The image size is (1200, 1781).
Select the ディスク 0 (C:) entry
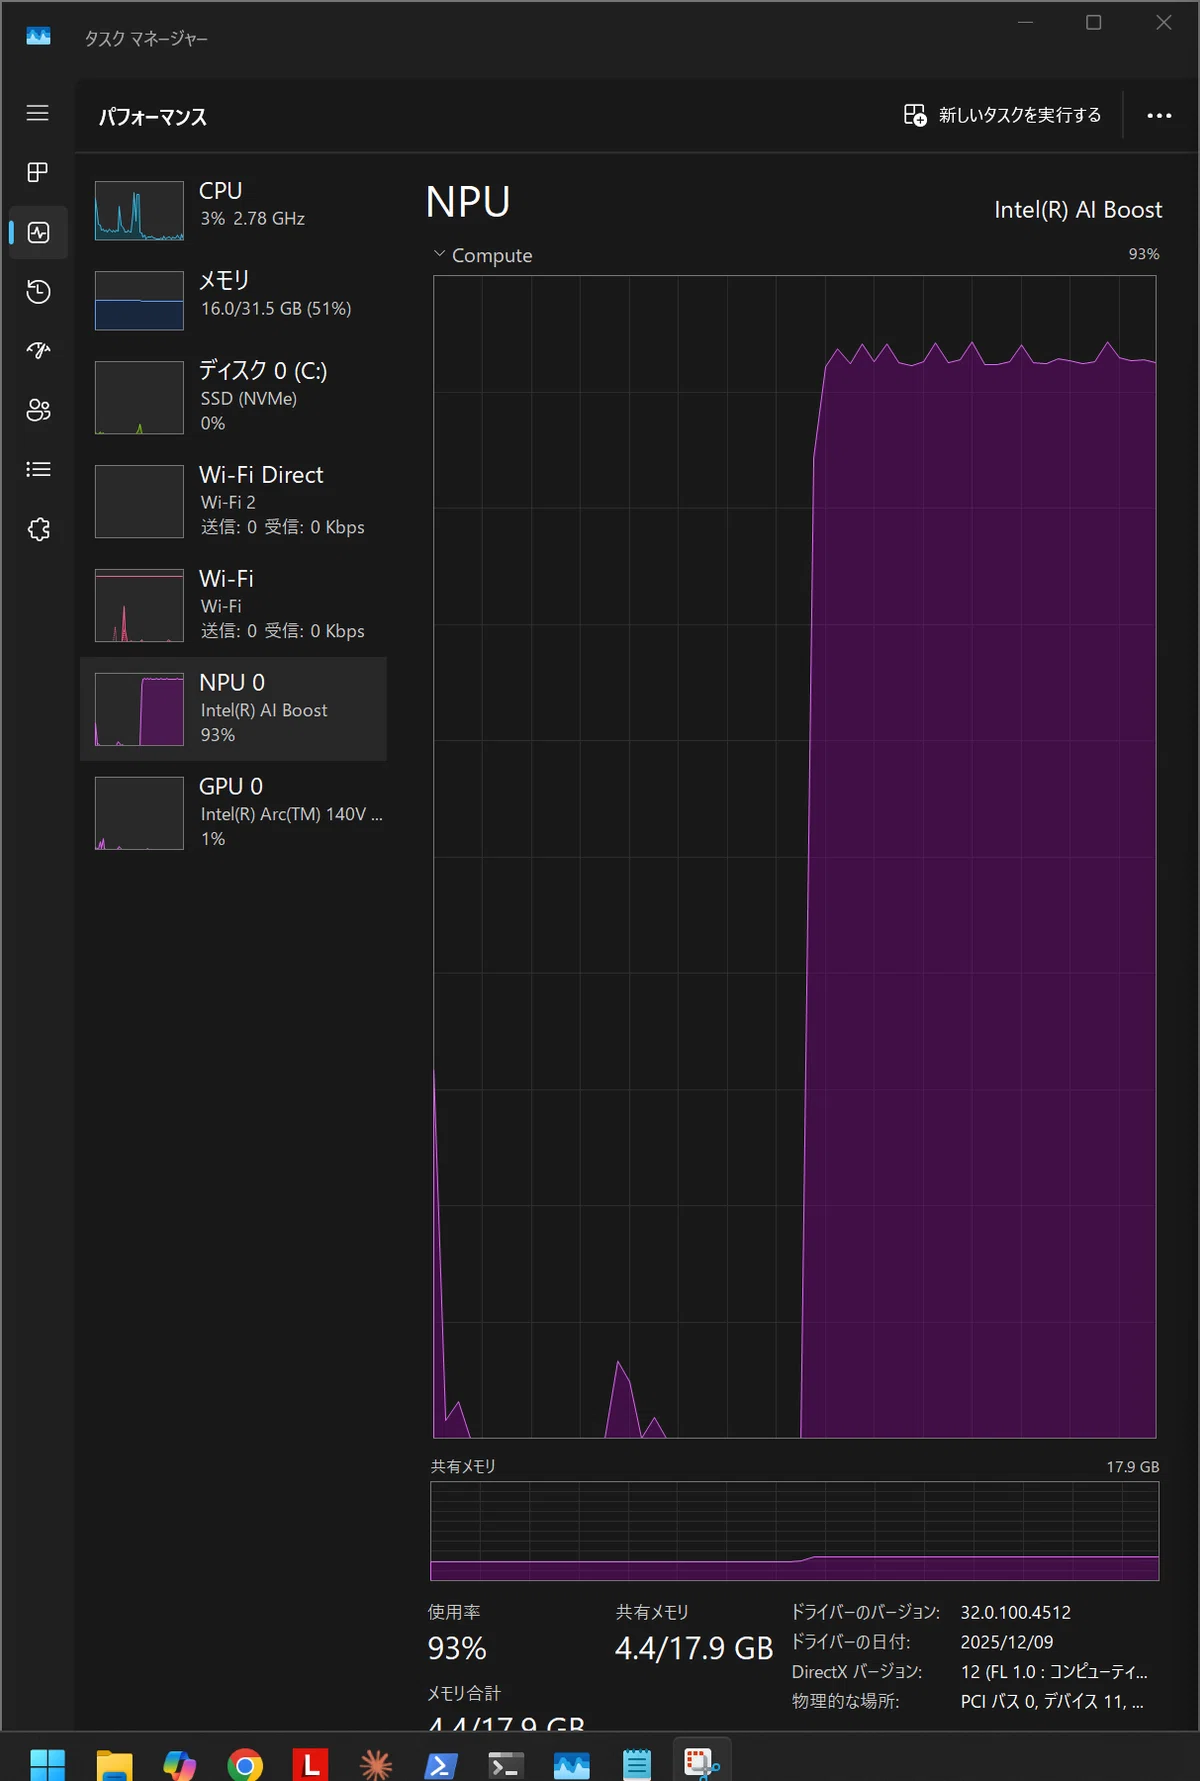point(233,397)
